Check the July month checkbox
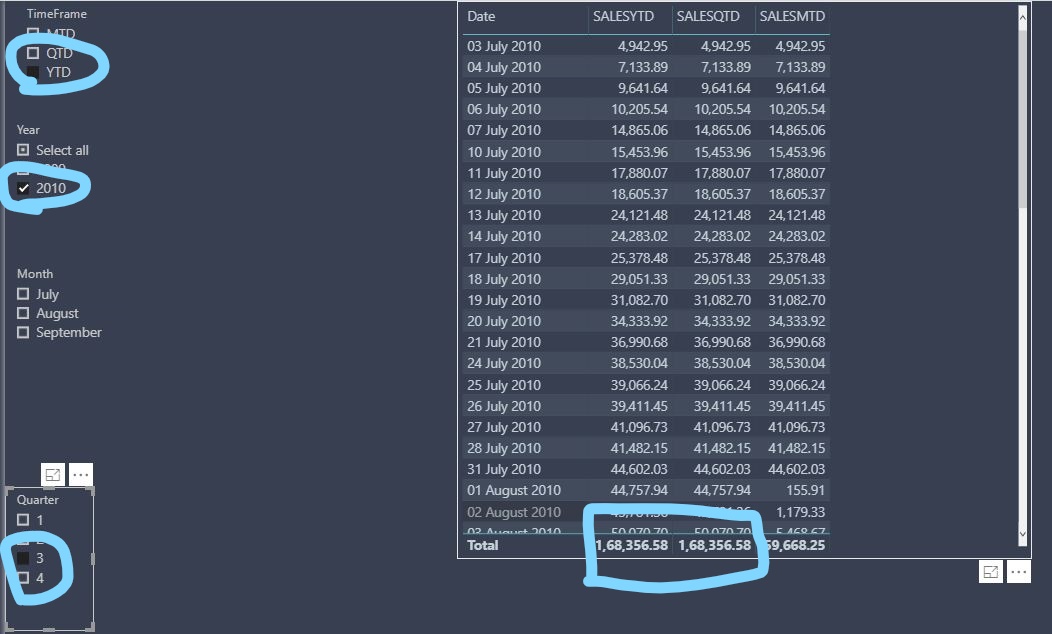This screenshot has height=634, width=1052. [23, 294]
